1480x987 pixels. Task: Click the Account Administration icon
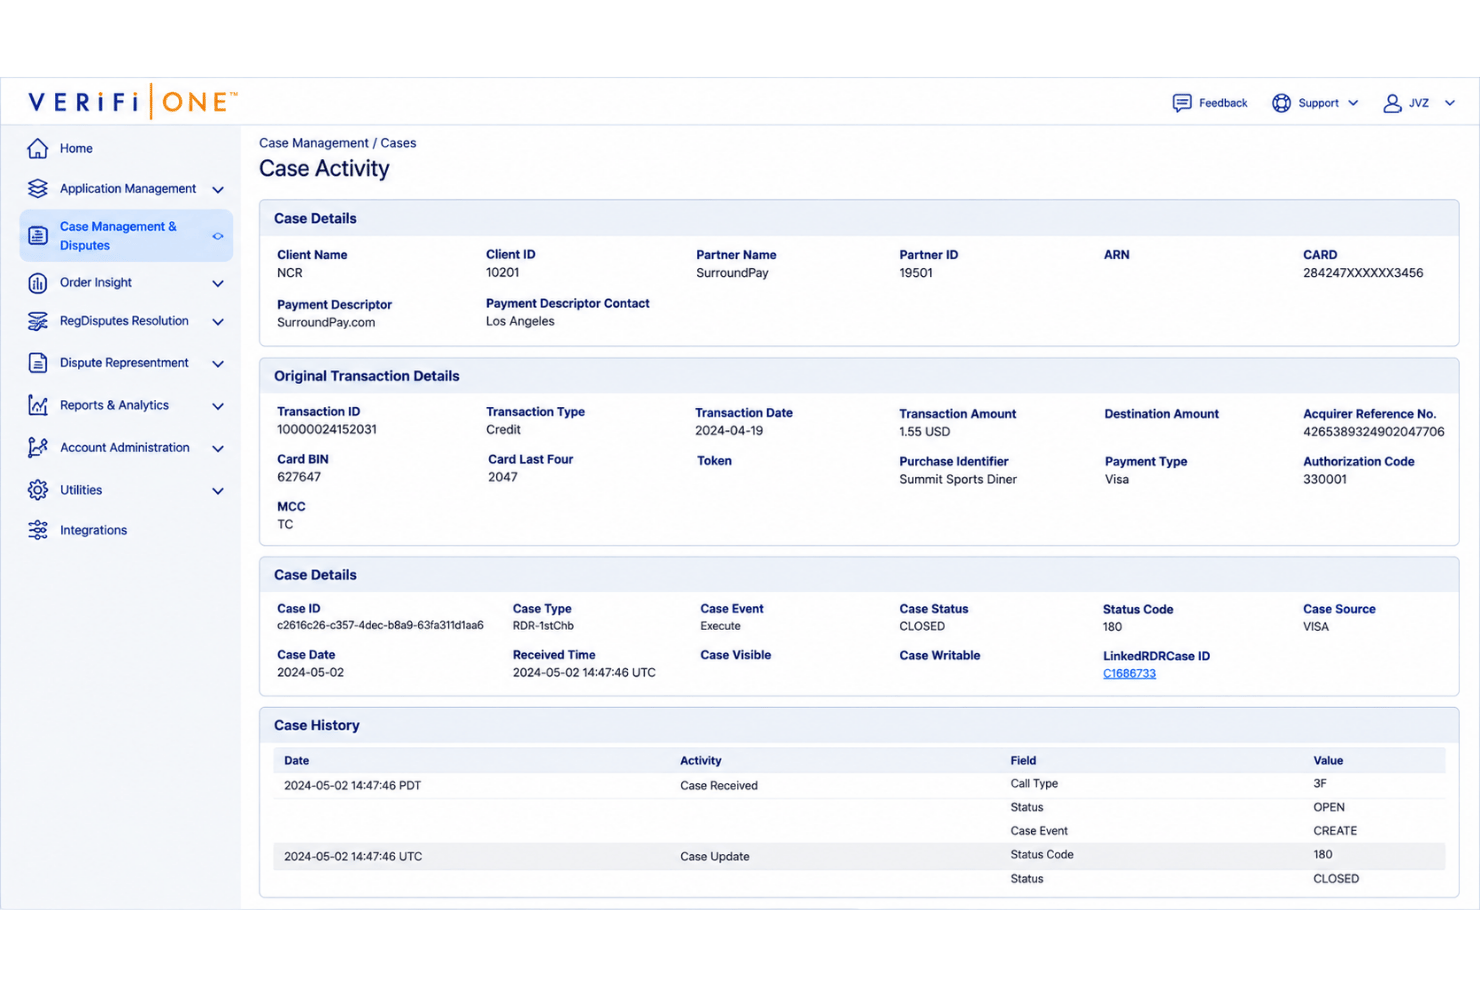[x=38, y=448]
